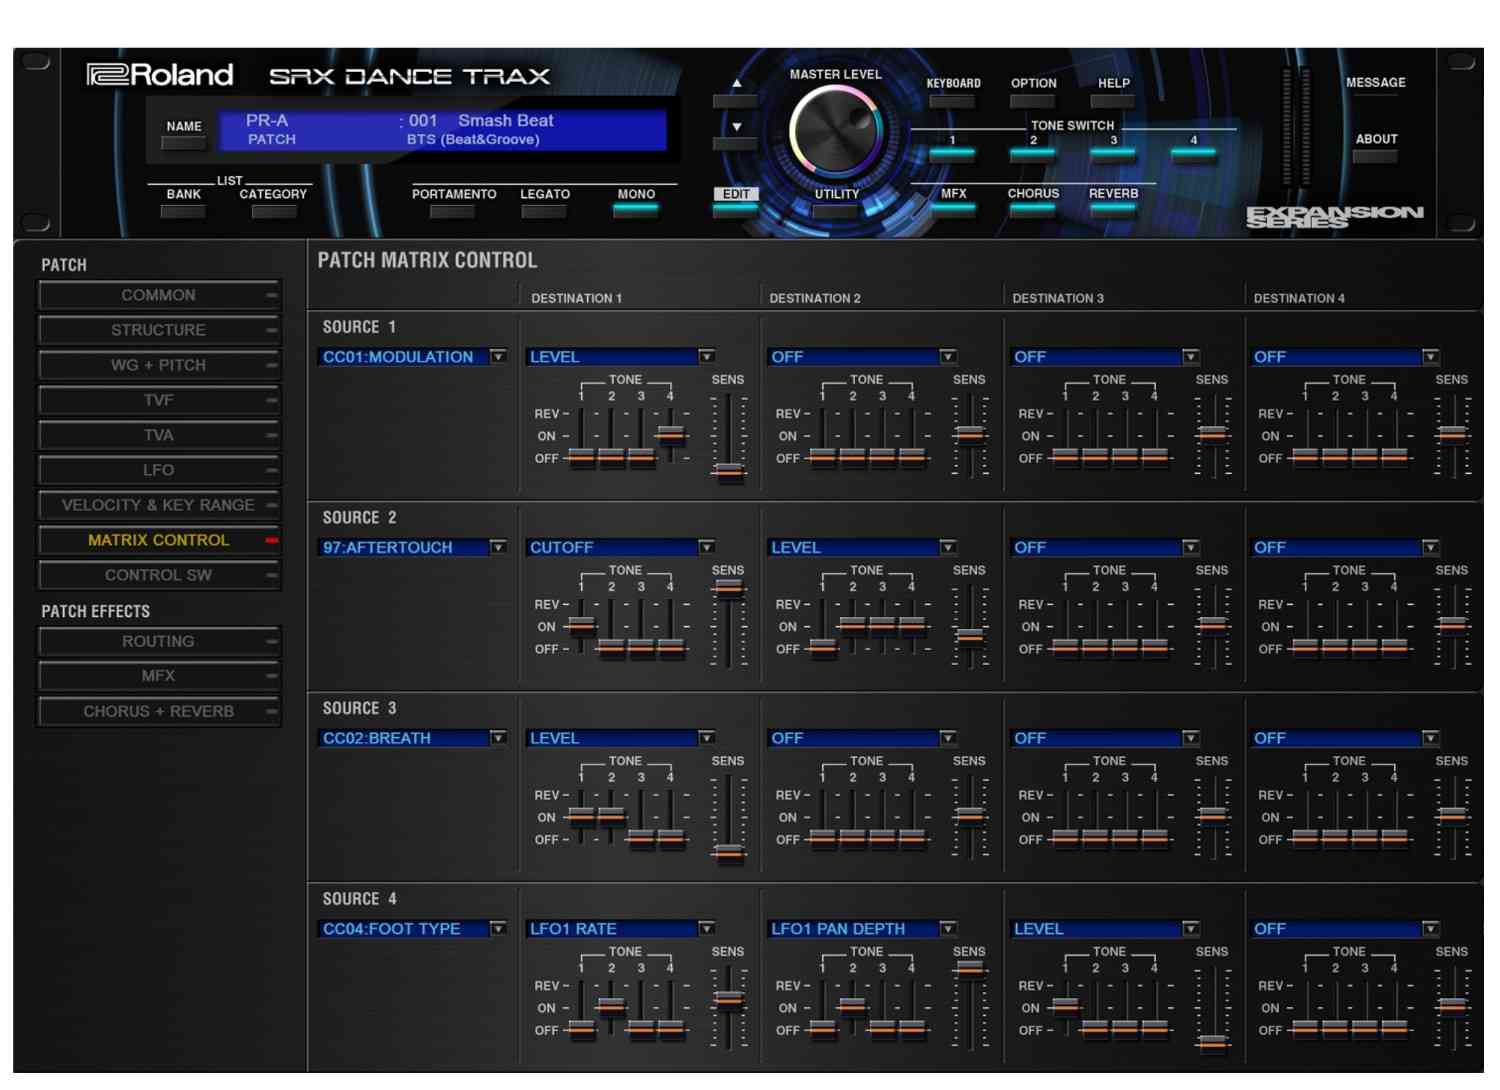Open the CHORUS + REVERB effects section

coord(158,711)
